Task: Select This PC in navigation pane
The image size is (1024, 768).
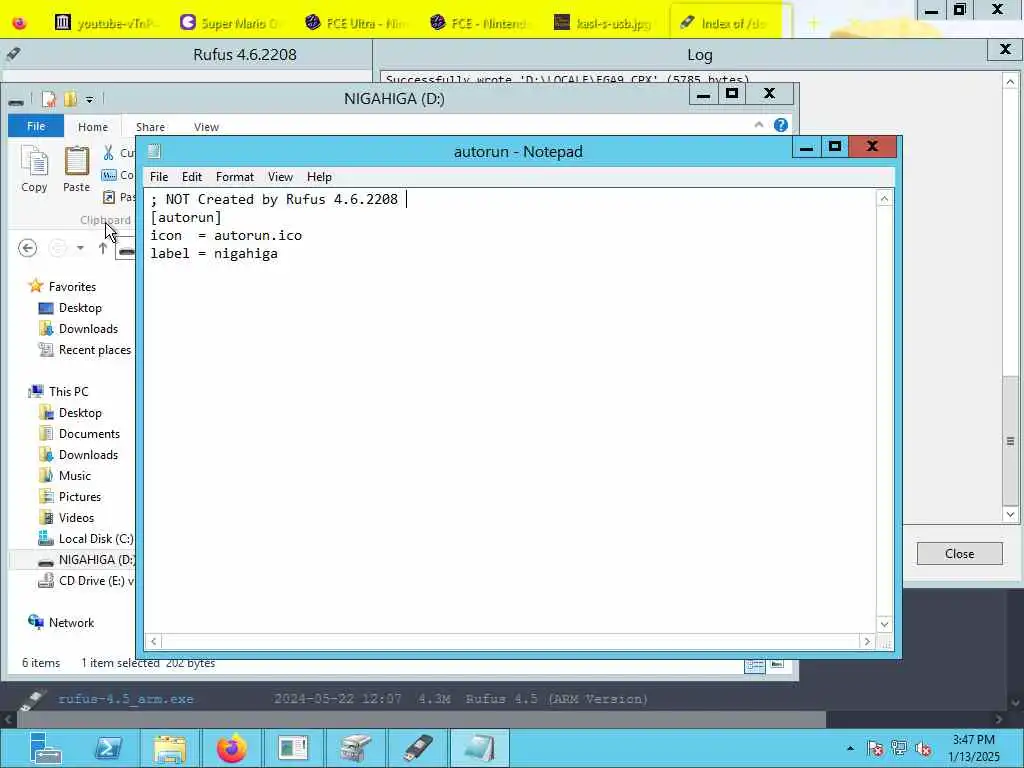Action: 68,392
